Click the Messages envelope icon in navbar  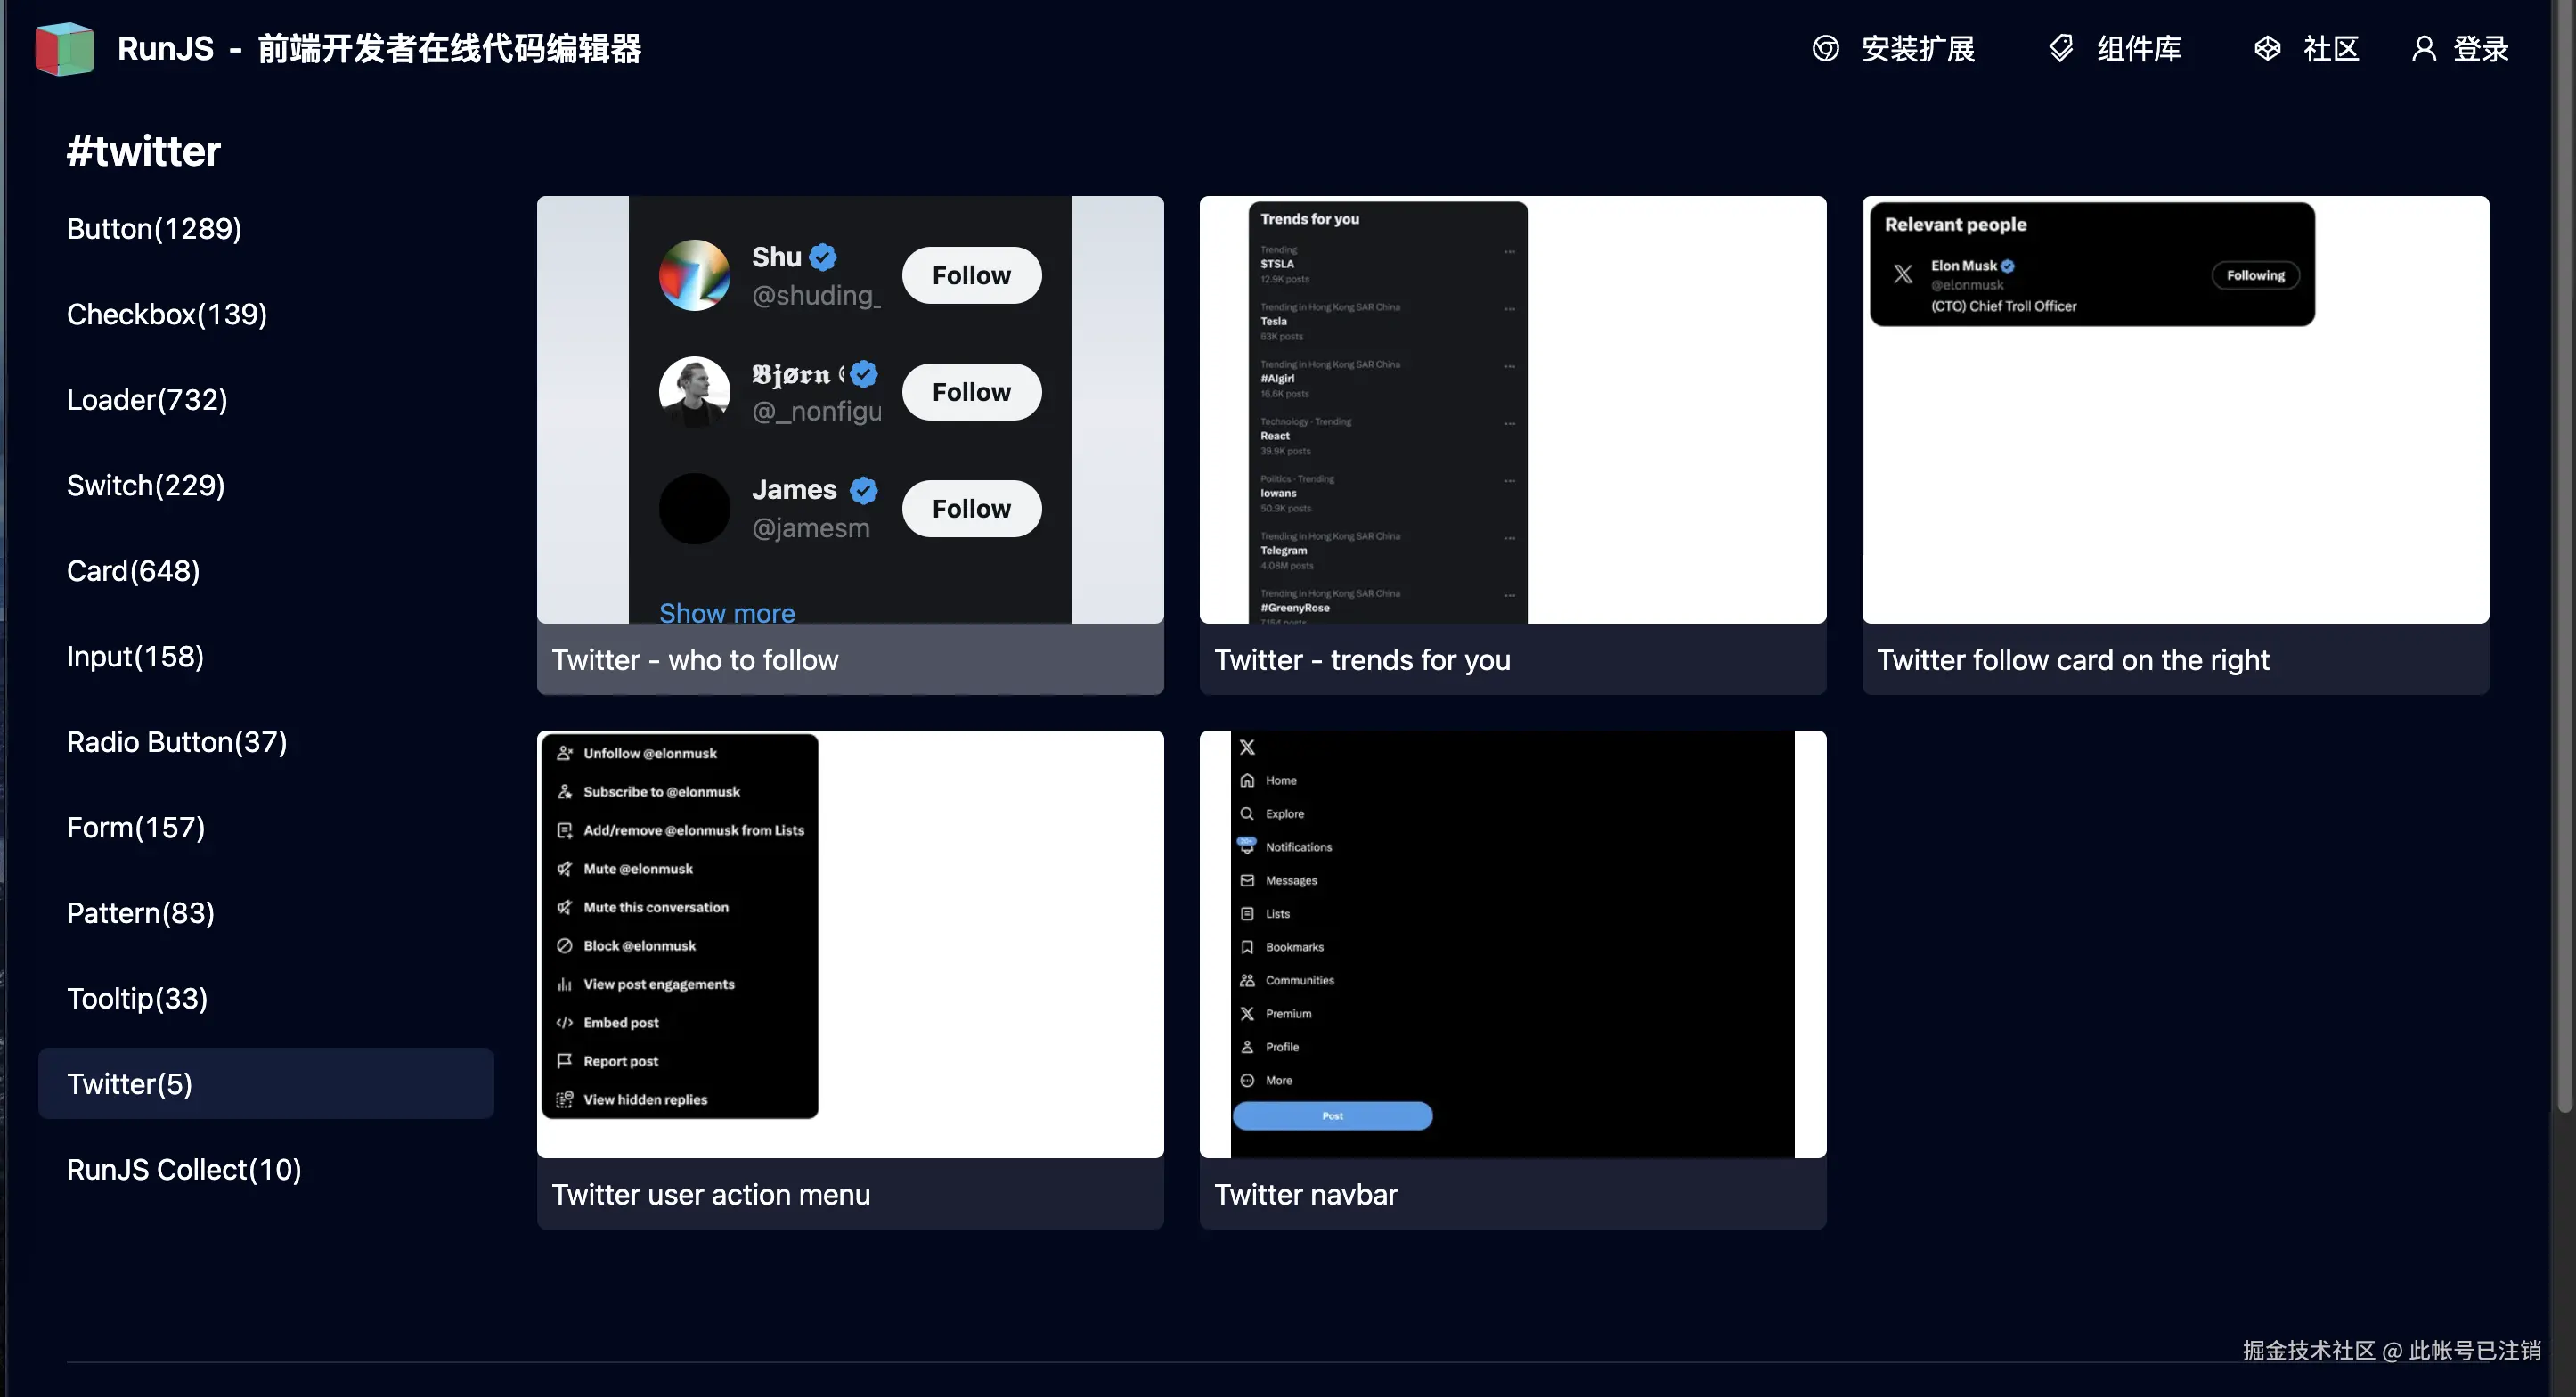tap(1247, 881)
